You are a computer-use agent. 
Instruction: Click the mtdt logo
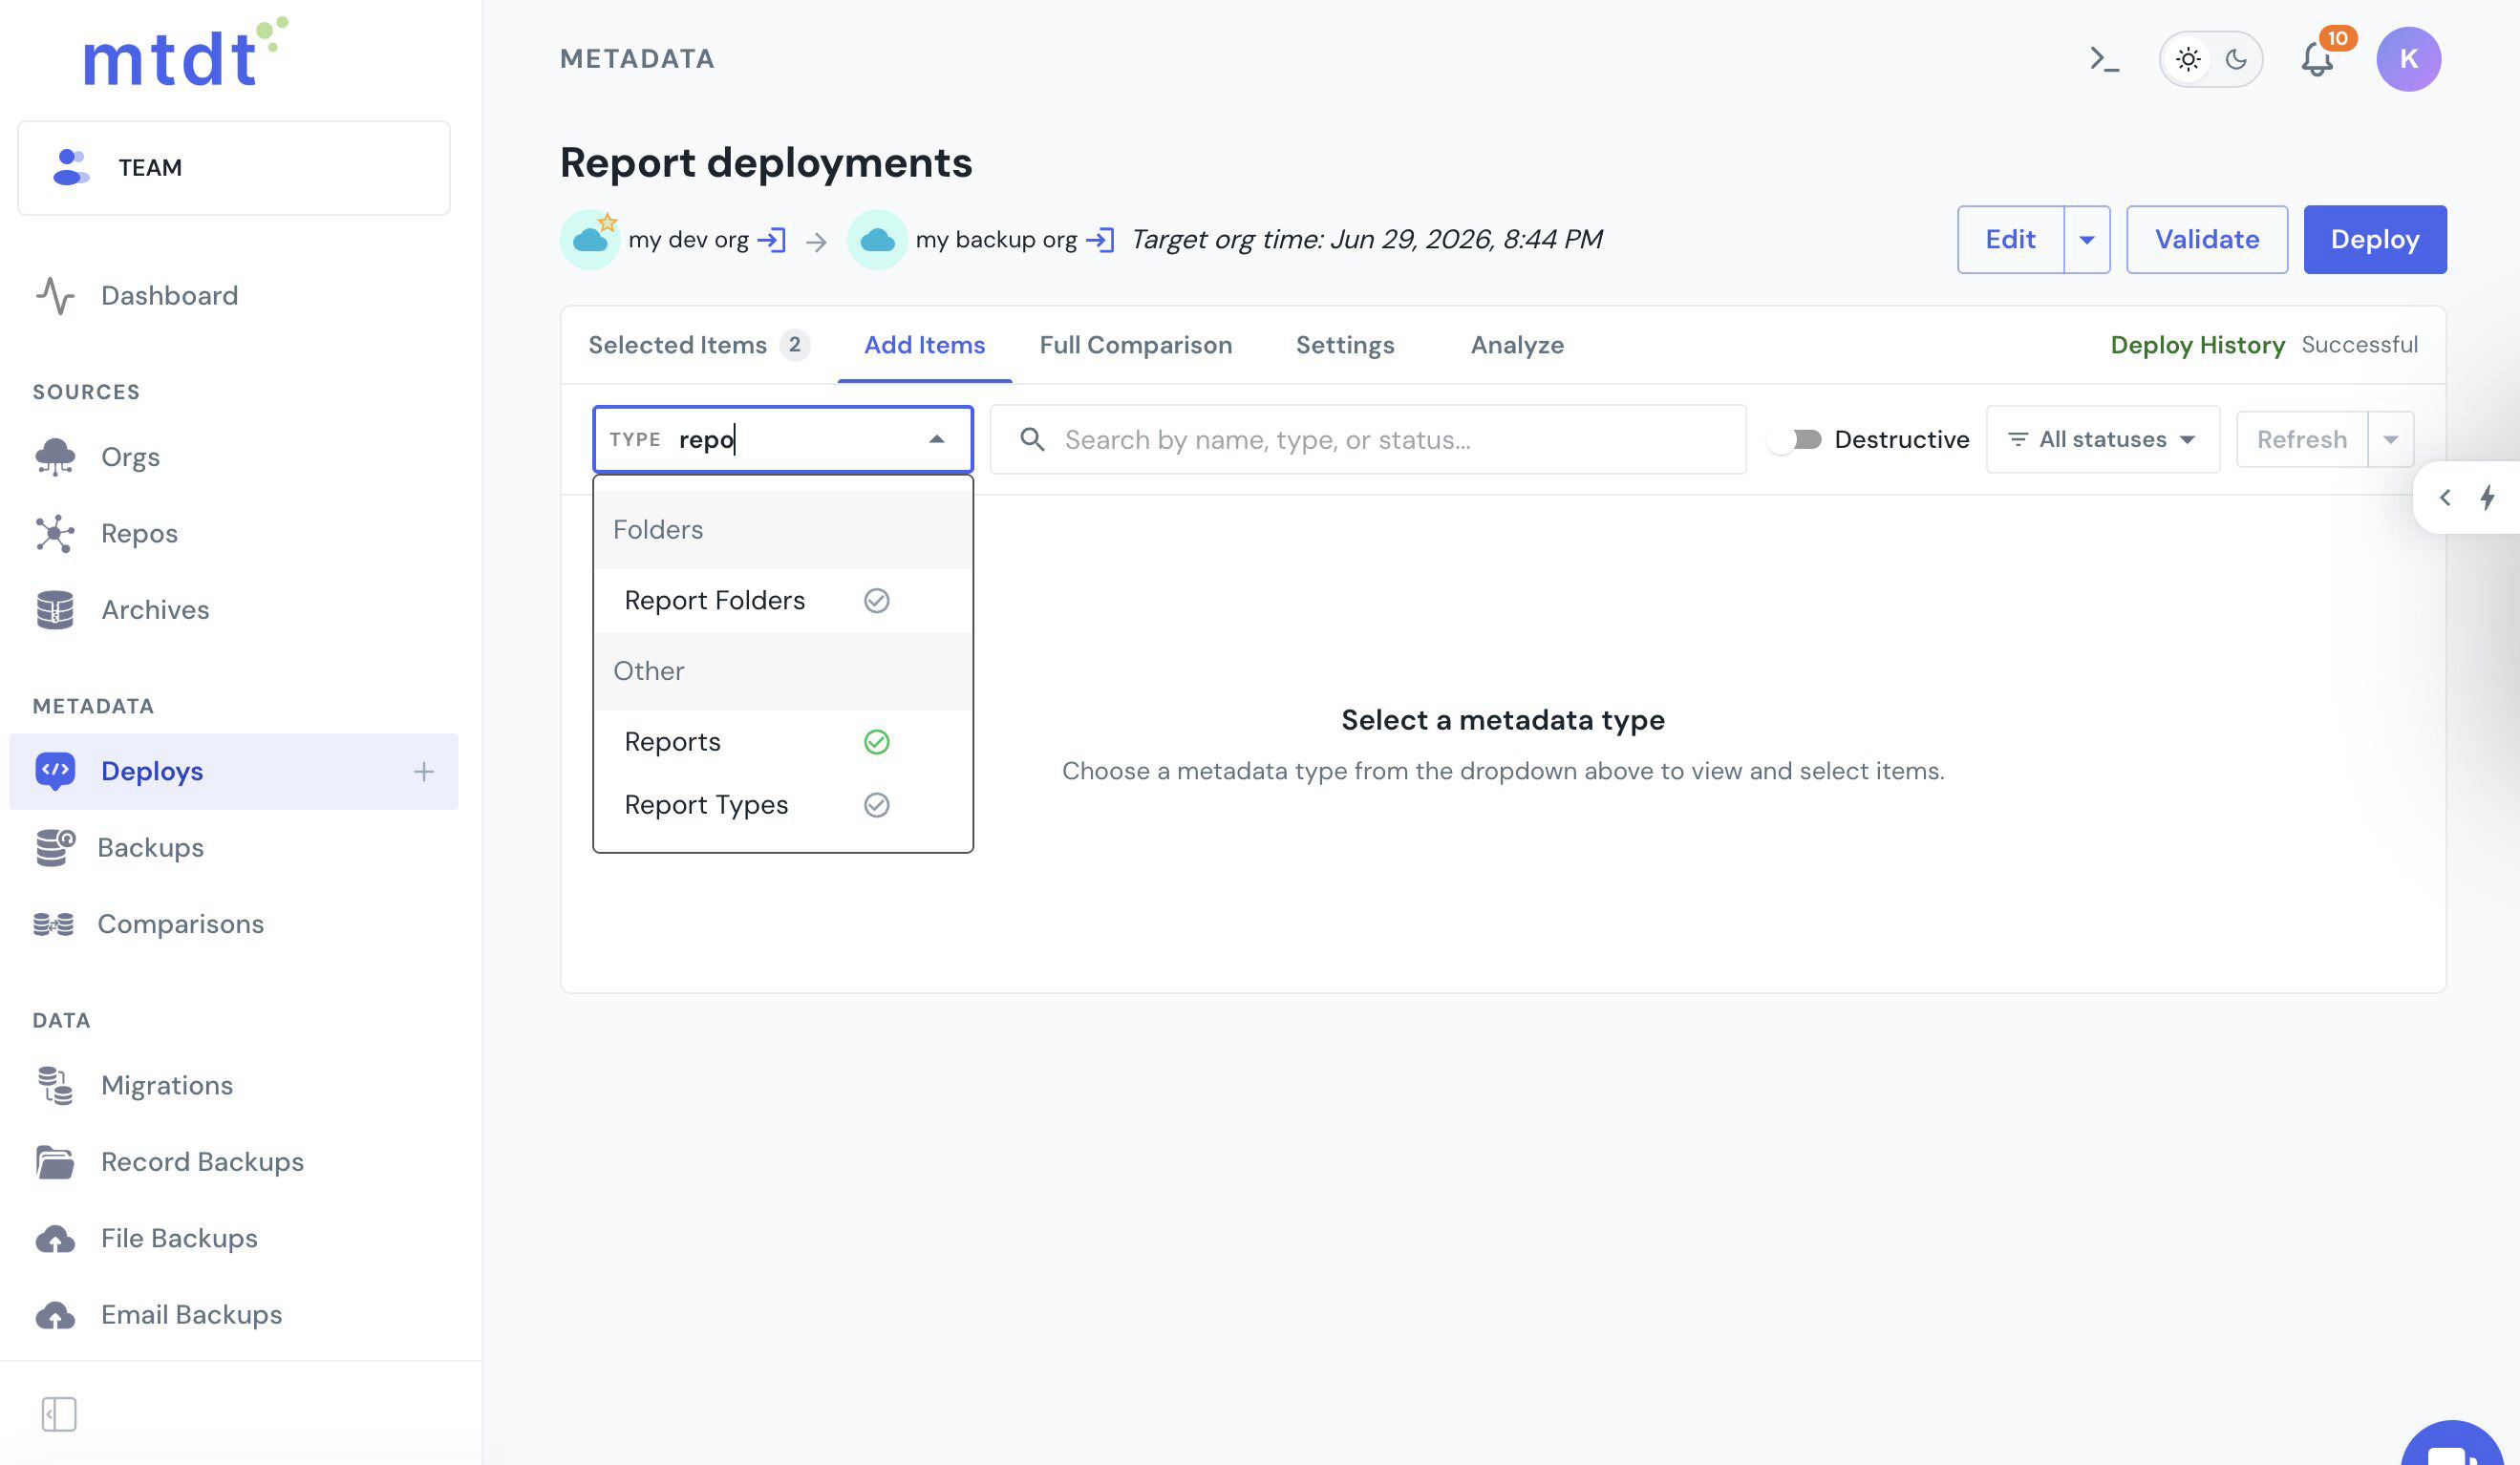click(x=185, y=53)
